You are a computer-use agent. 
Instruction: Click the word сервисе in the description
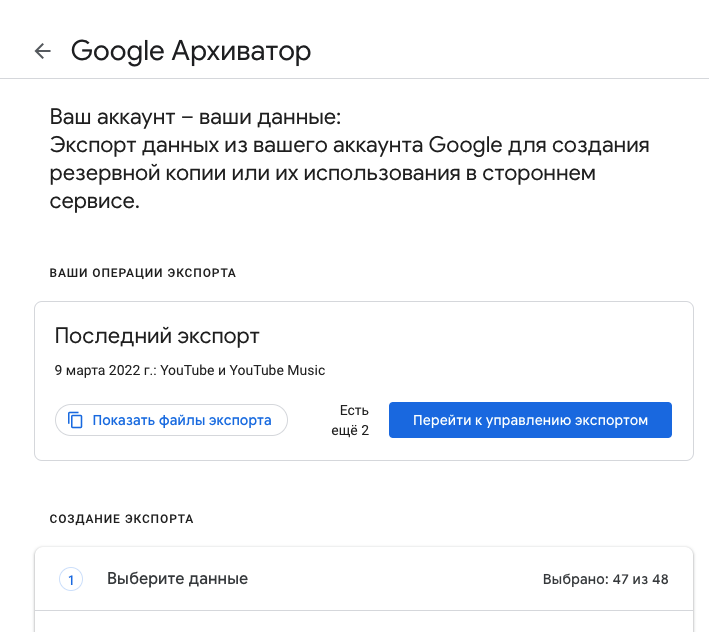[x=93, y=201]
